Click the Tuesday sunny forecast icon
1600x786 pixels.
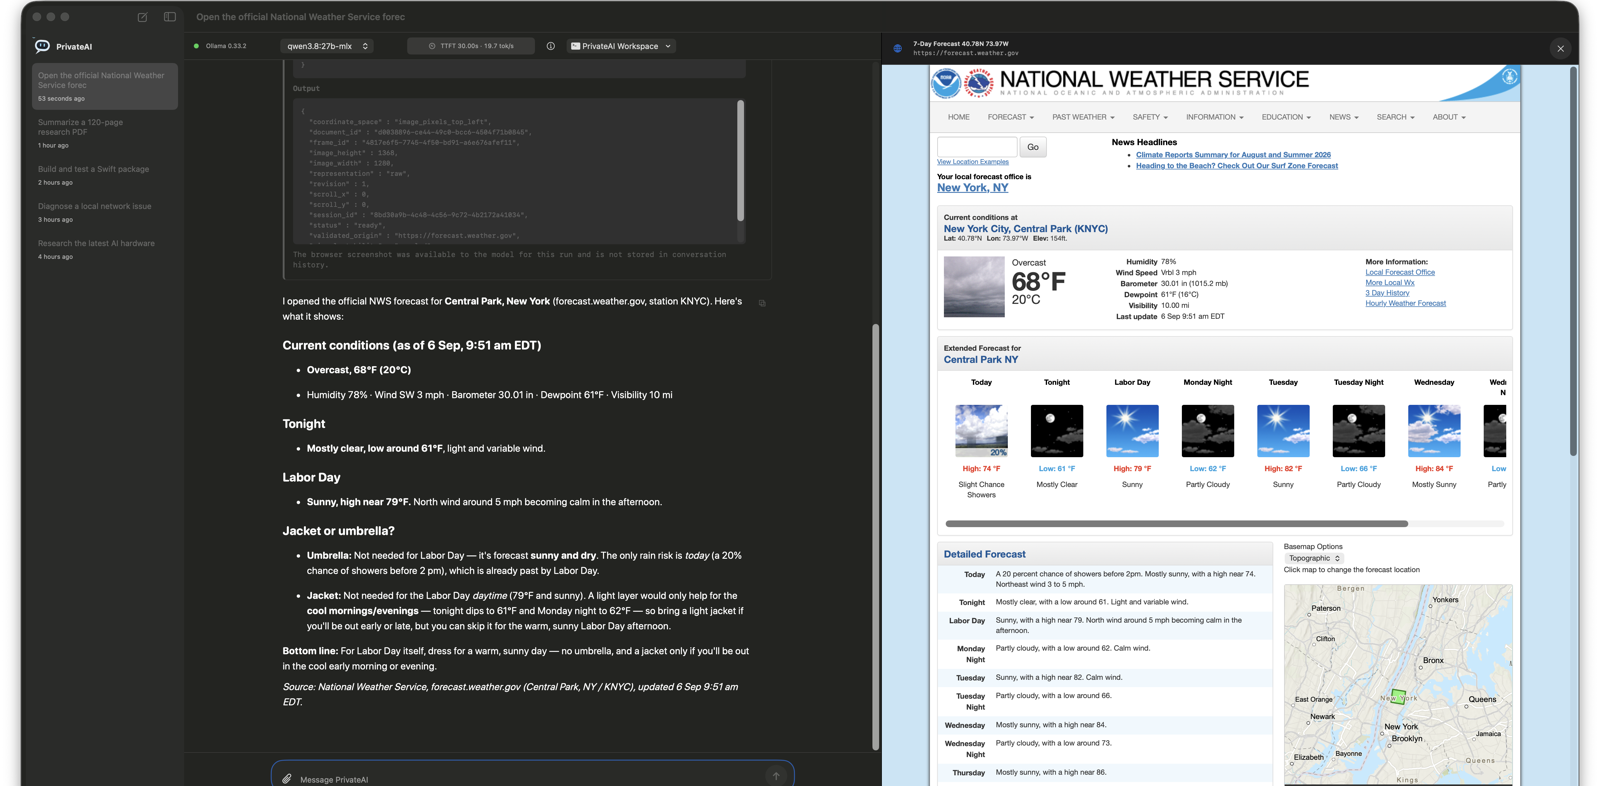coord(1283,431)
